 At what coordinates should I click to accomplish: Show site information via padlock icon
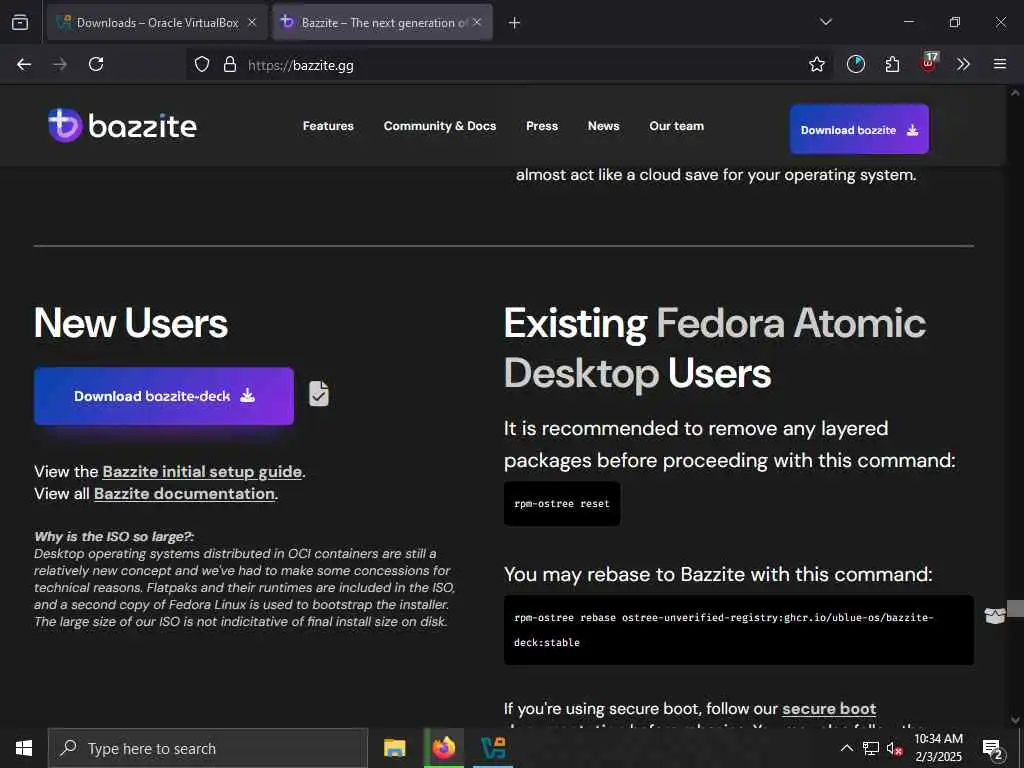coord(229,64)
